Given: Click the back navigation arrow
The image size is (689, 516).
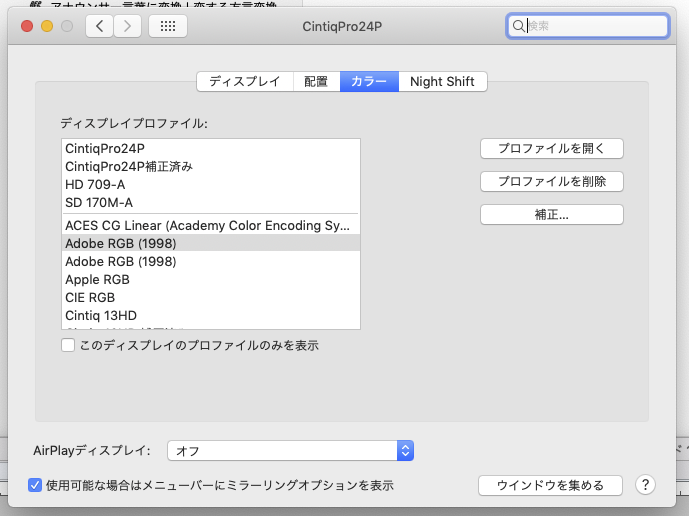Looking at the screenshot, I should 100,27.
